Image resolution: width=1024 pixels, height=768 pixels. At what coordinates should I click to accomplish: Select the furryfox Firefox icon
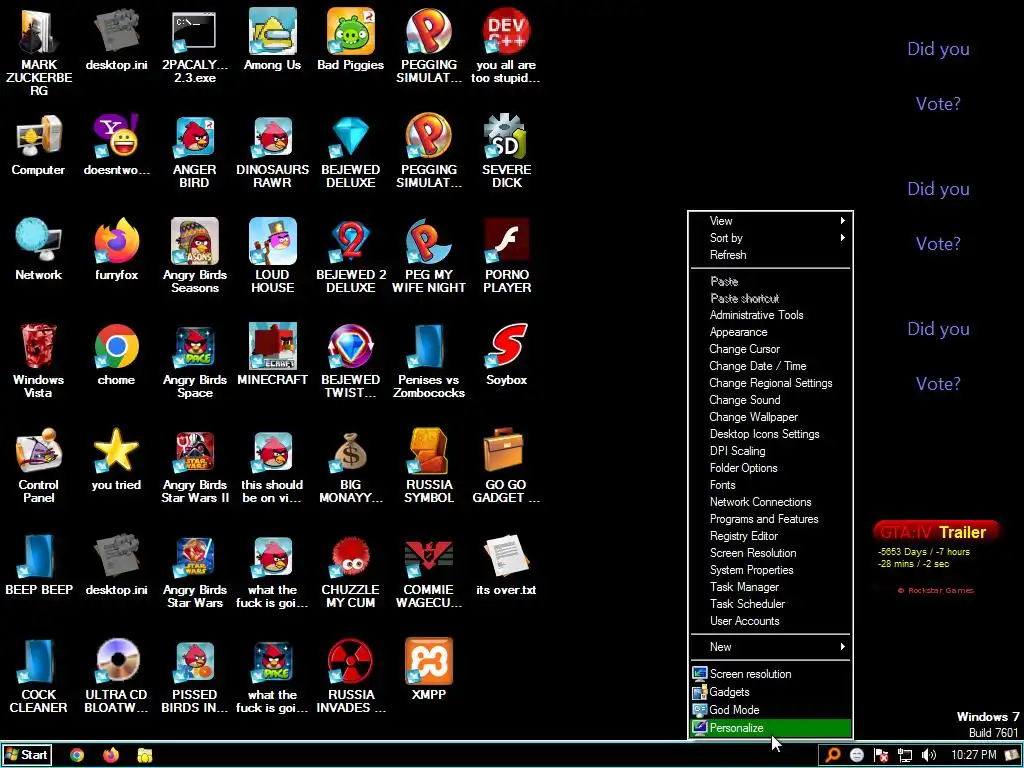coord(116,241)
